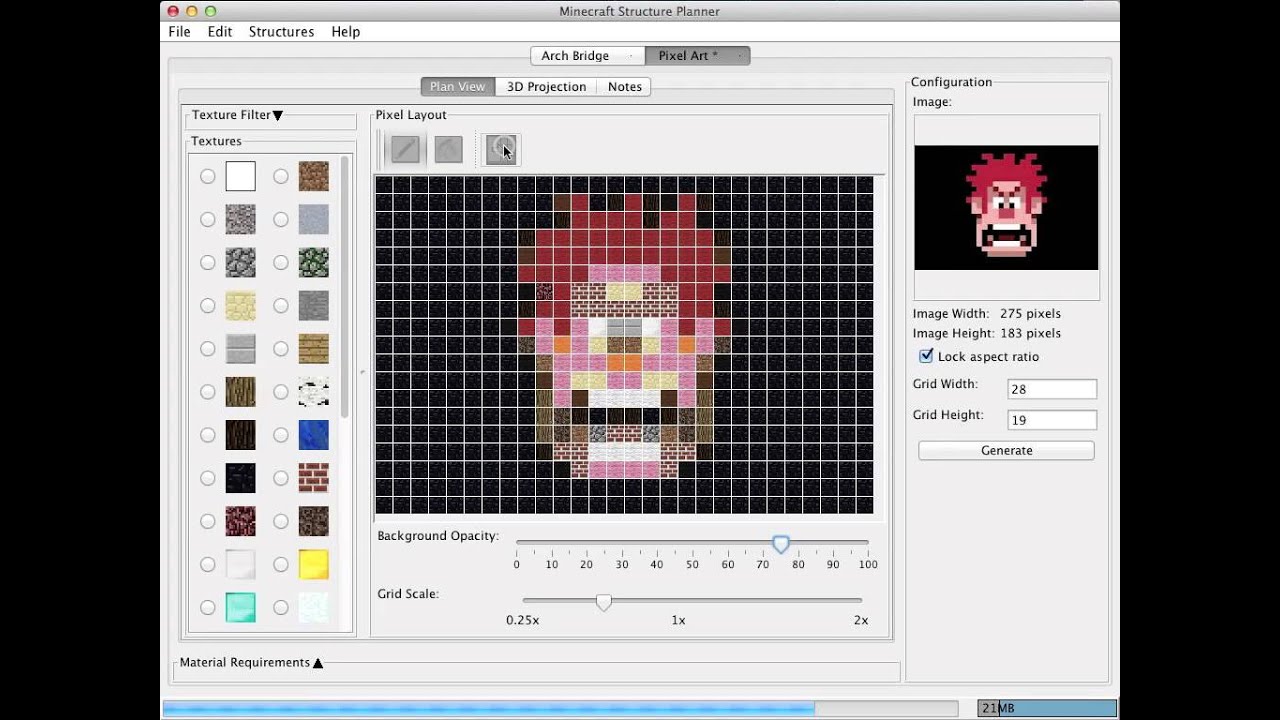Pick the gray stone brick texture swatch

point(313,305)
